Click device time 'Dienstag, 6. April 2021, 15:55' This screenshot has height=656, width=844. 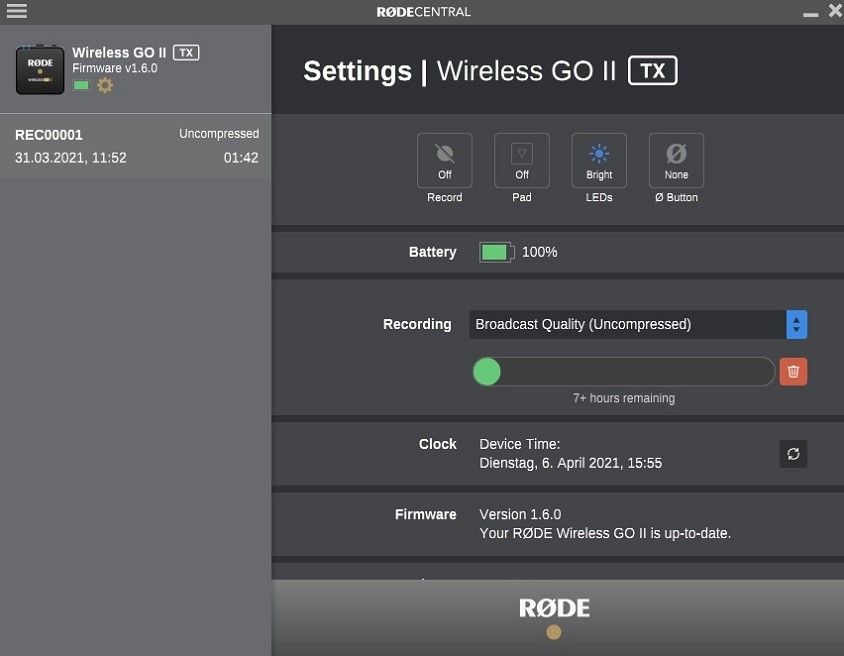(571, 463)
